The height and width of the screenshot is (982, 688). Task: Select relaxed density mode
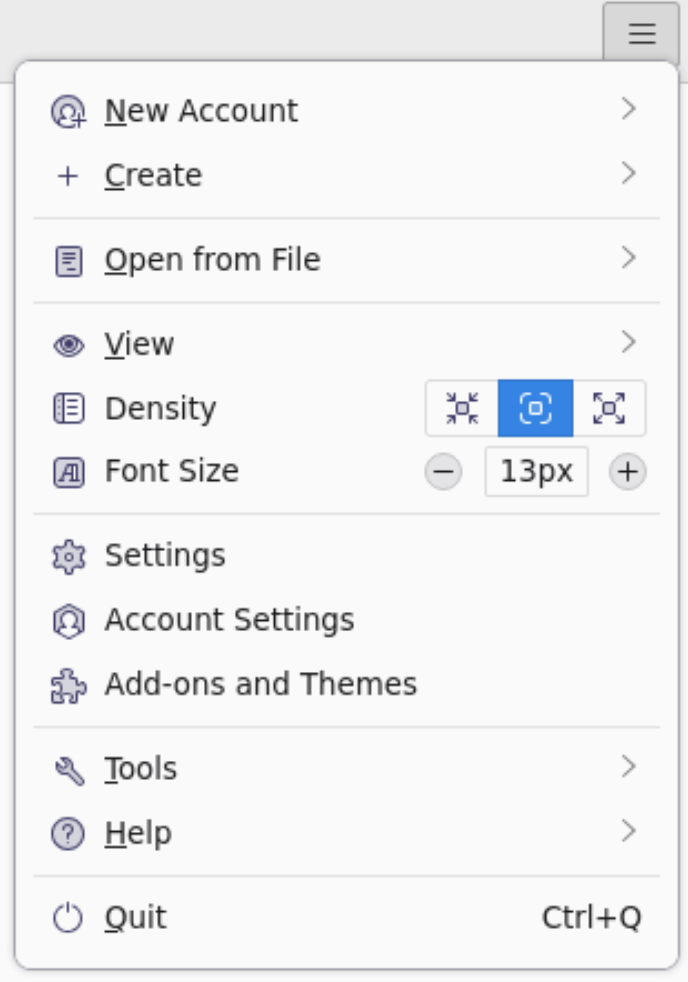609,408
